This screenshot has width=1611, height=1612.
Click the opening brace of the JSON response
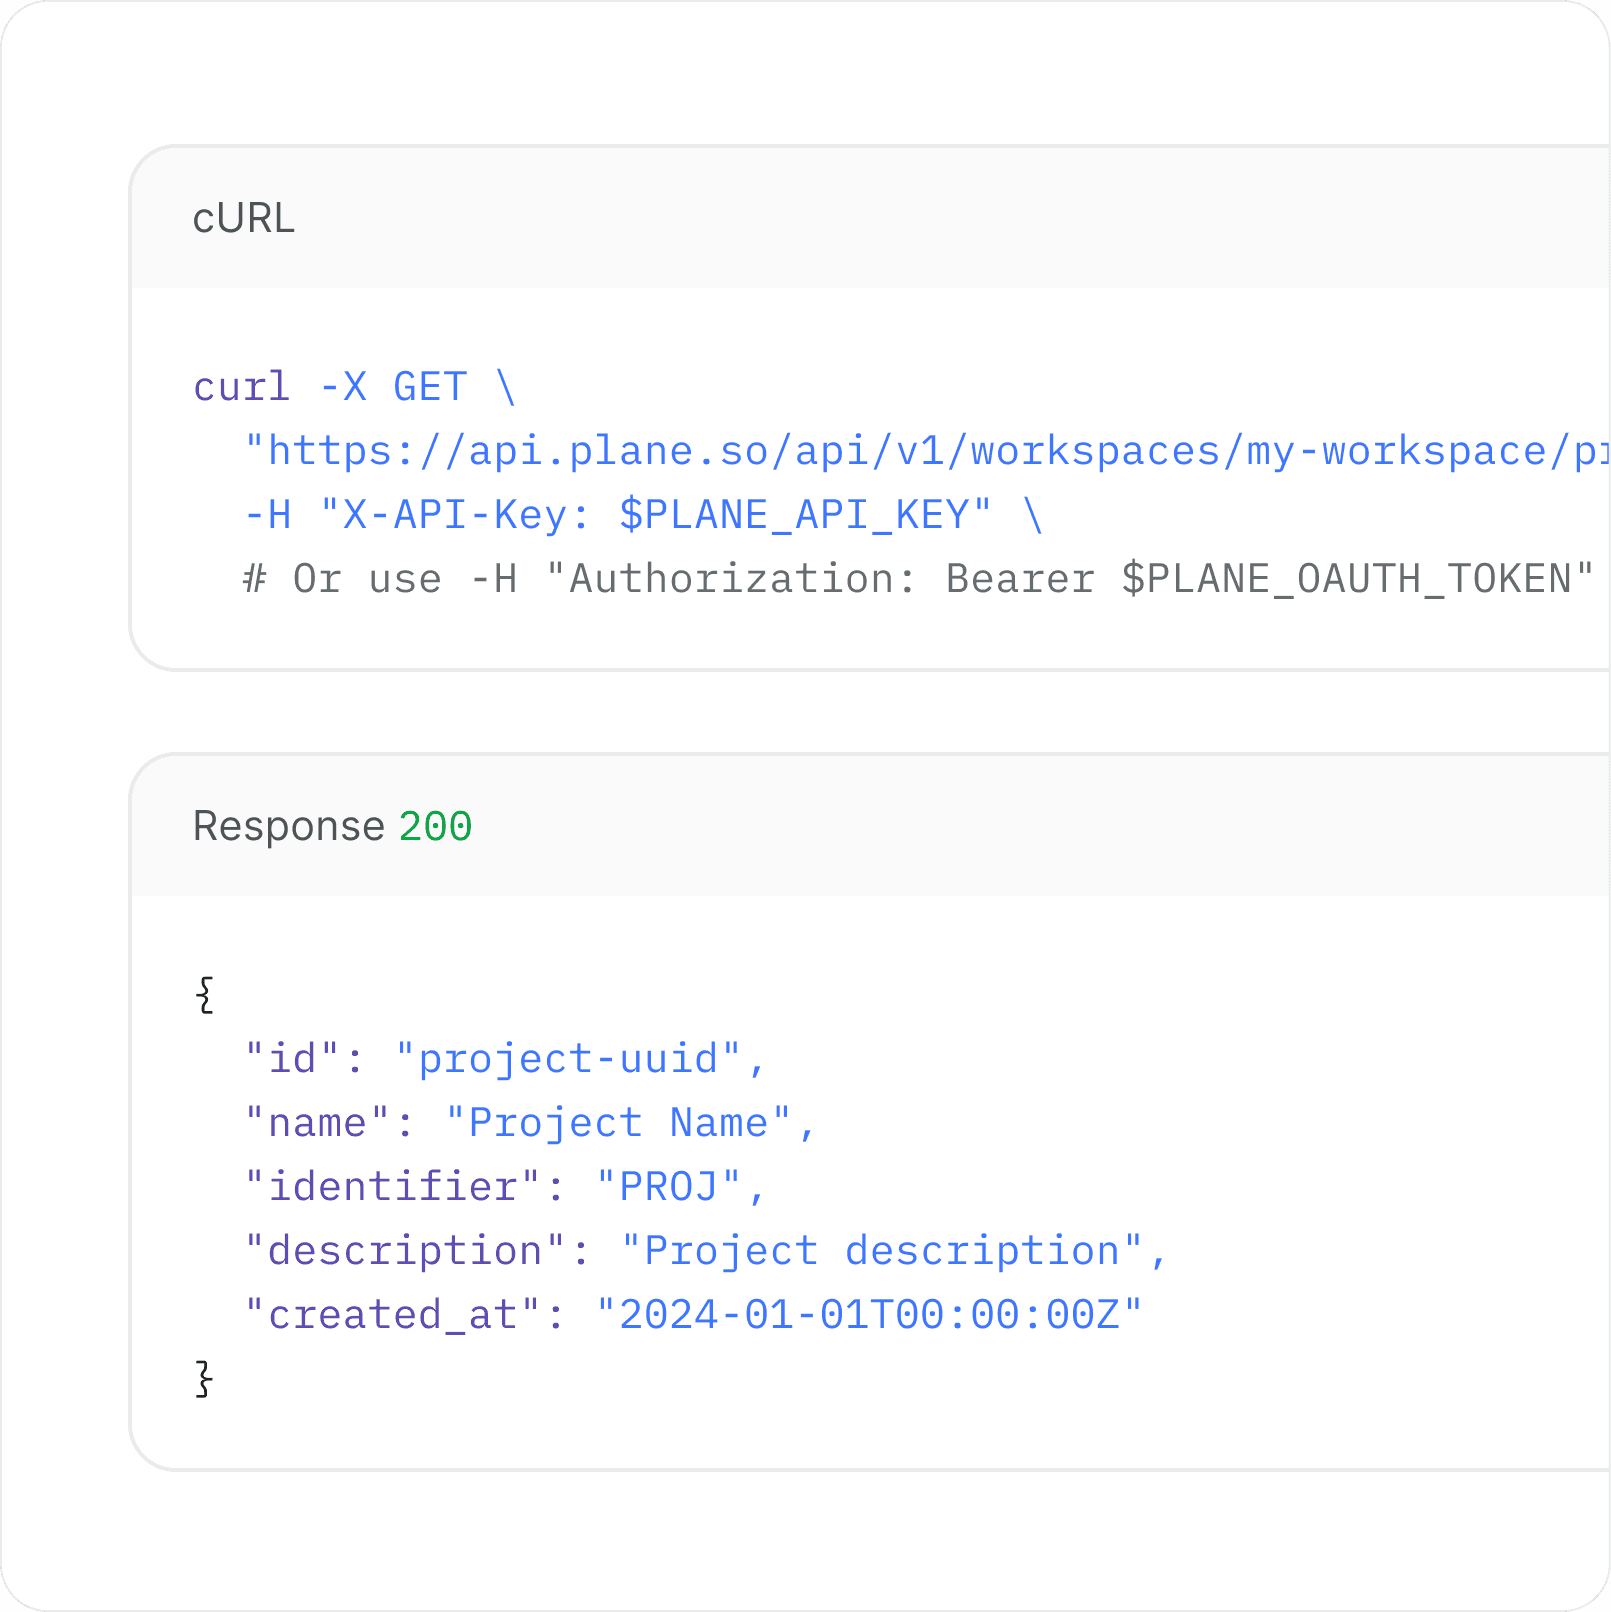[x=203, y=994]
